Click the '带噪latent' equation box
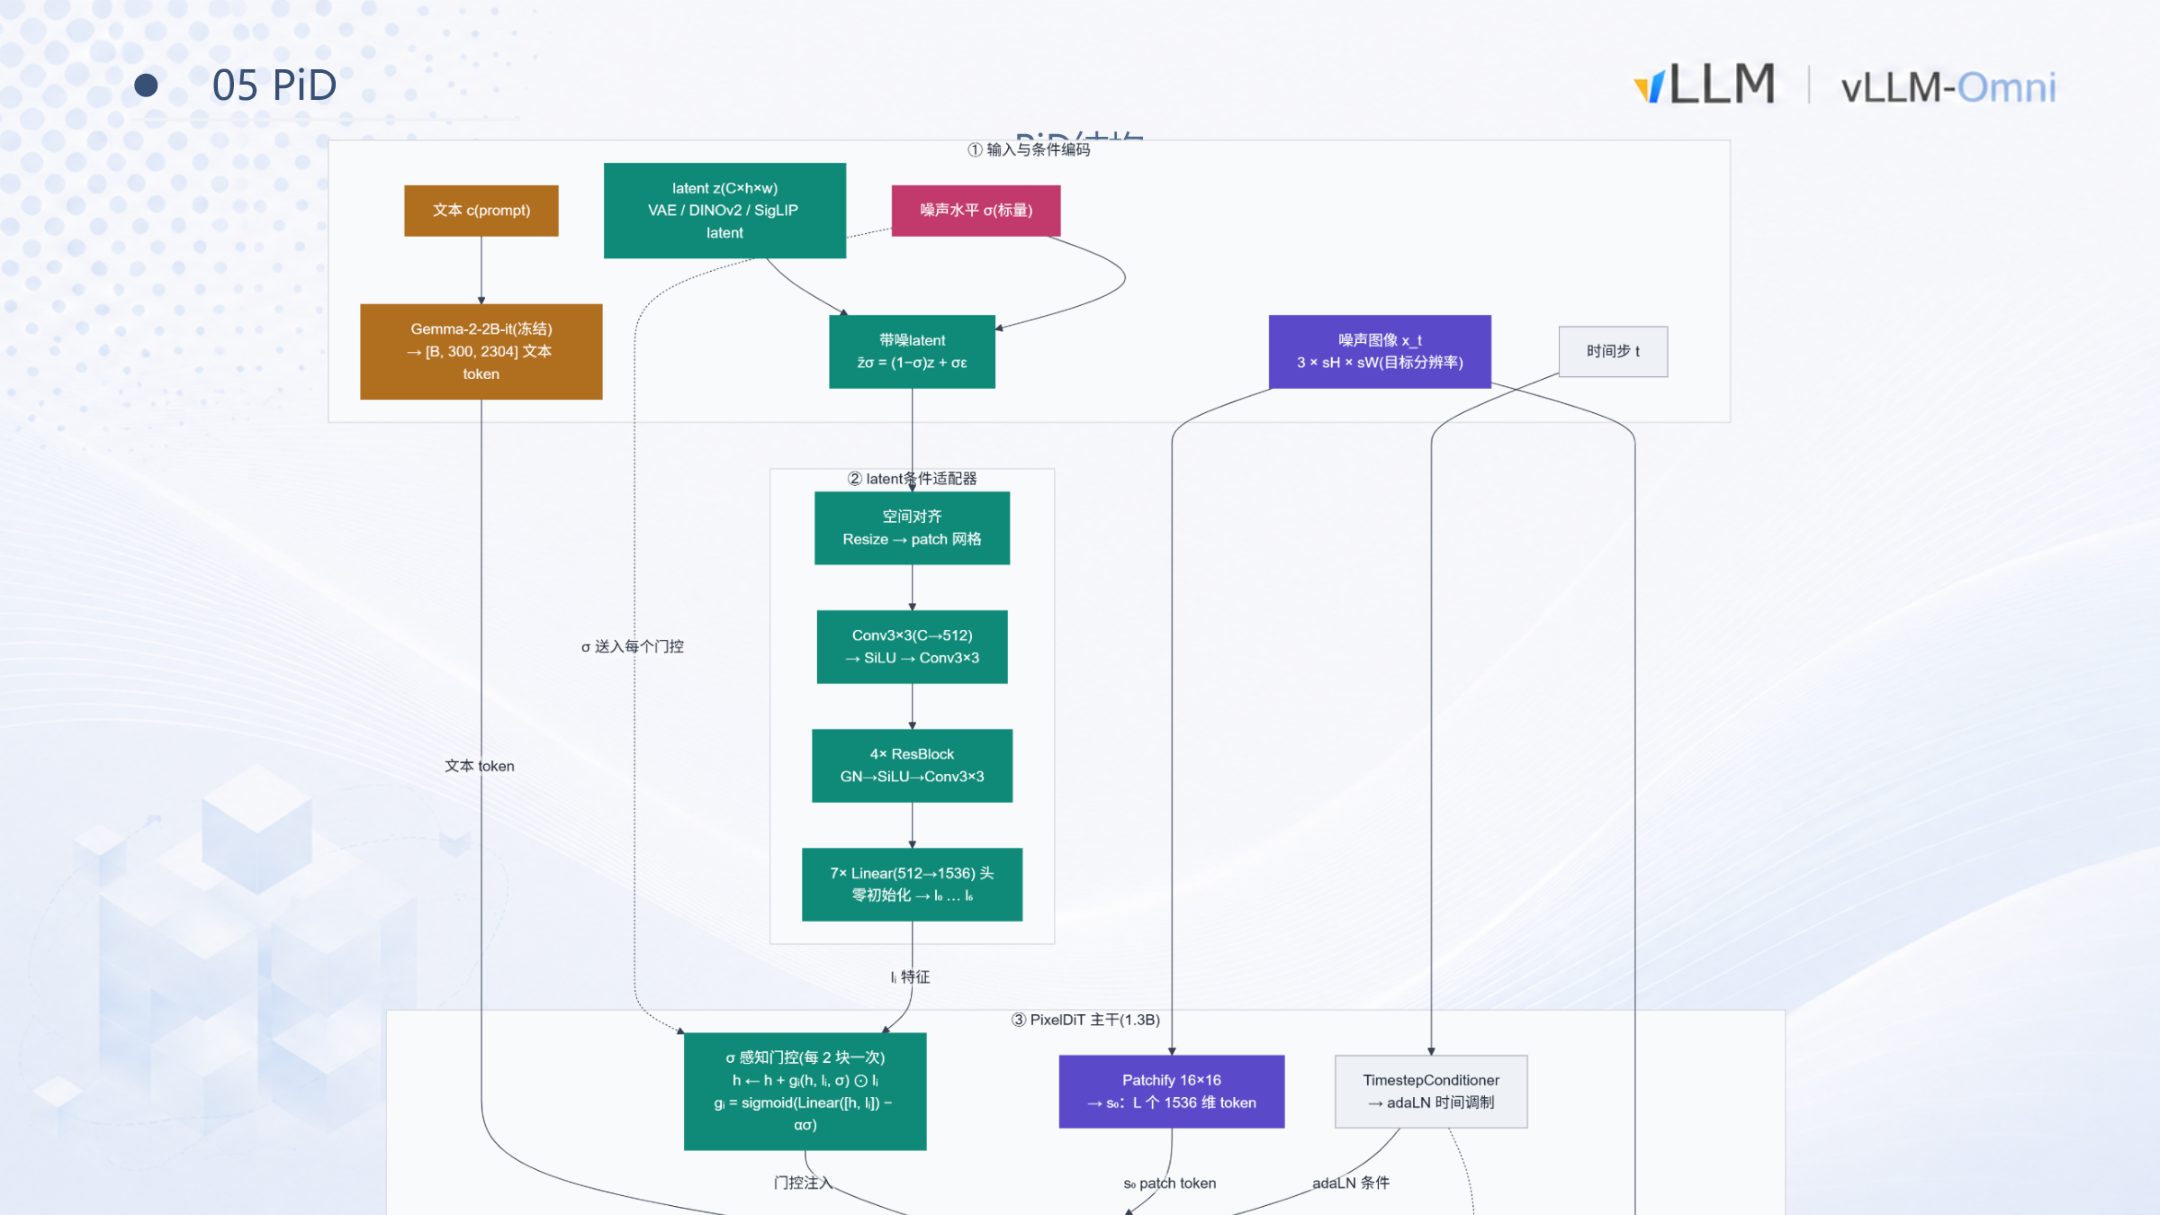The width and height of the screenshot is (2160, 1215). (912, 351)
